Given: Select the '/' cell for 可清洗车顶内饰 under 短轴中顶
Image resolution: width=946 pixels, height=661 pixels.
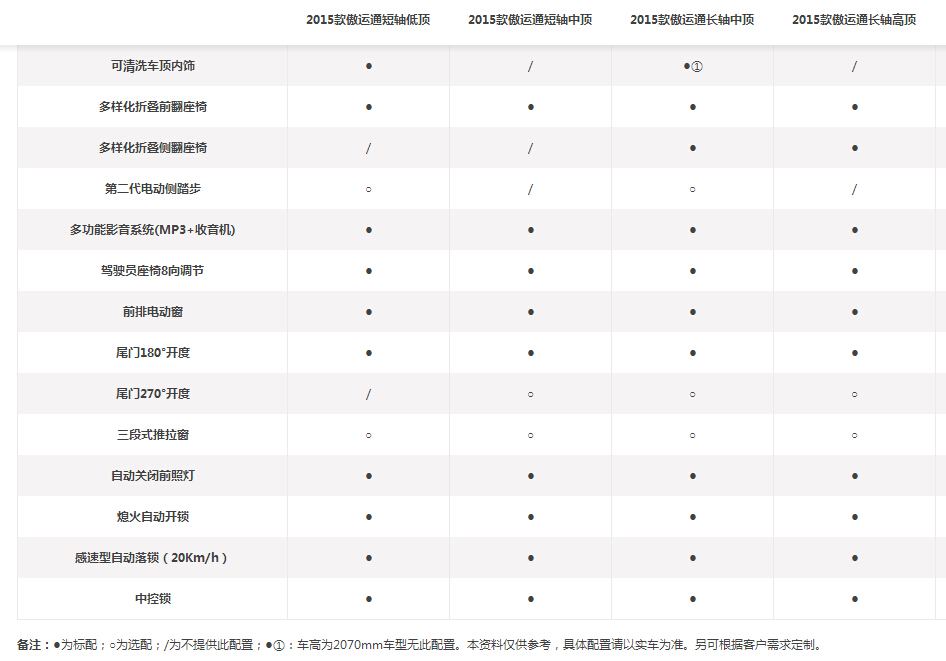Looking at the screenshot, I should click(x=530, y=66).
